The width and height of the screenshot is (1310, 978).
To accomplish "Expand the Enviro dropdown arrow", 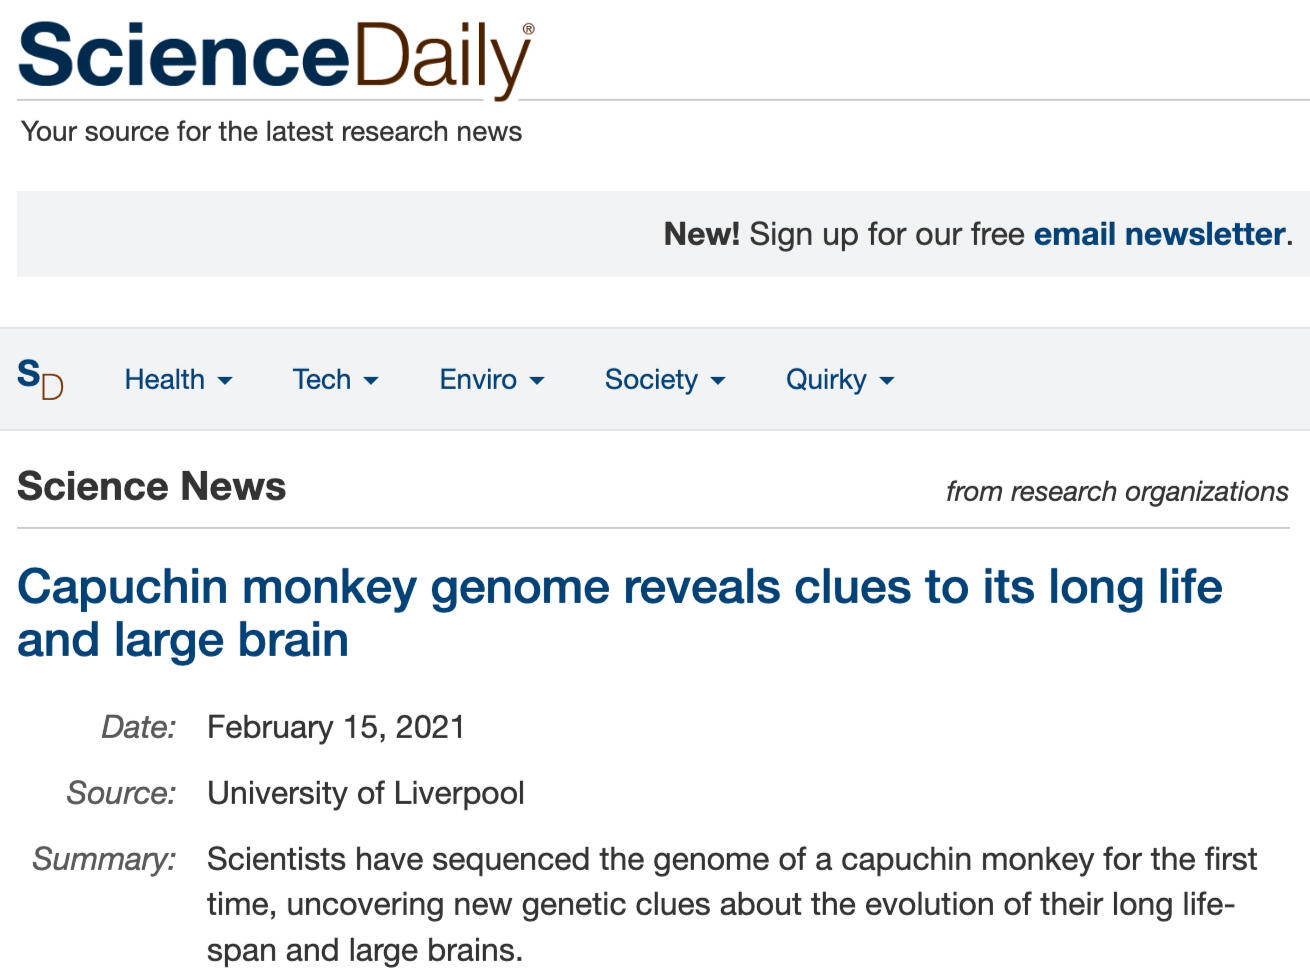I will click(x=537, y=381).
